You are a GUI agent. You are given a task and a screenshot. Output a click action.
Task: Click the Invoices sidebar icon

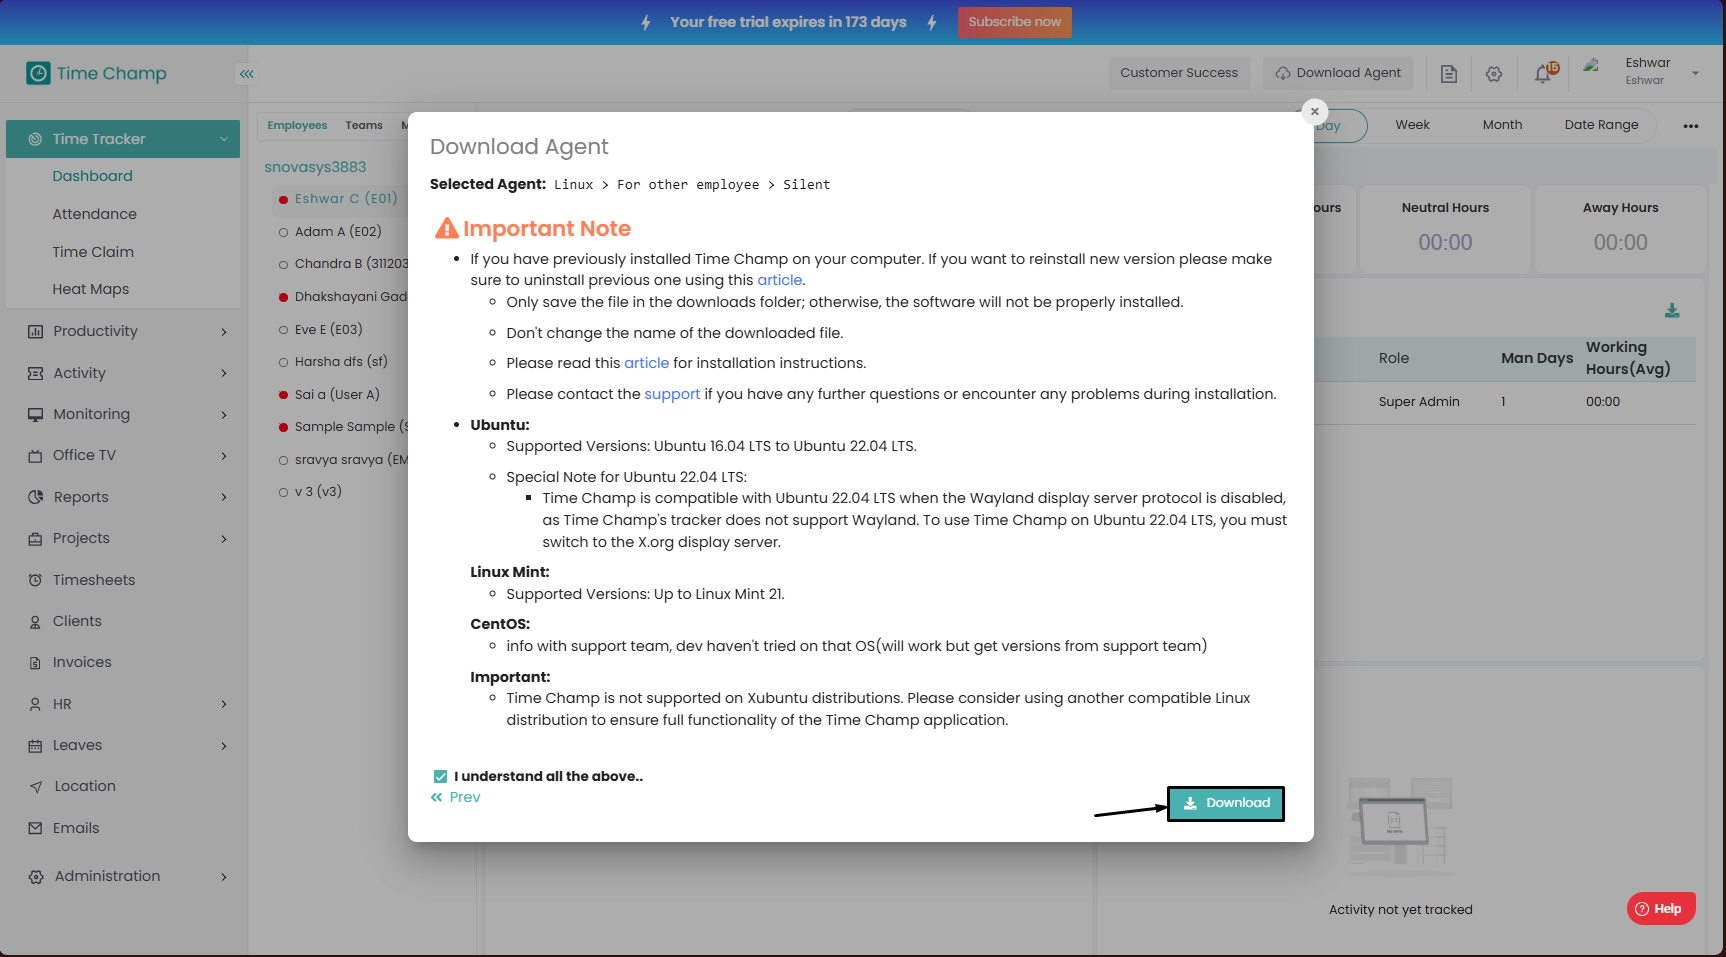click(x=36, y=663)
